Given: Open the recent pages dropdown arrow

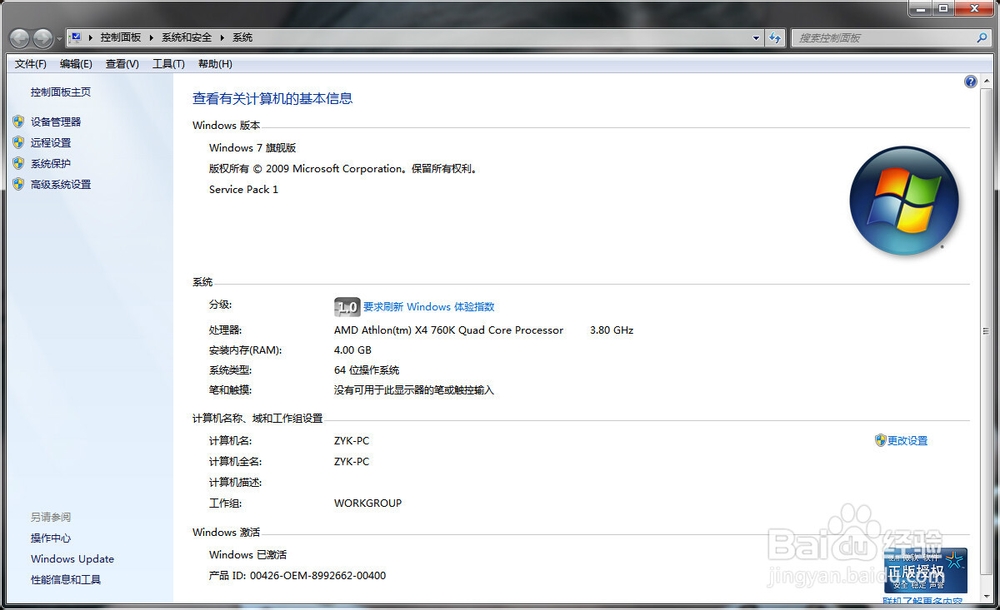Looking at the screenshot, I should 59,39.
